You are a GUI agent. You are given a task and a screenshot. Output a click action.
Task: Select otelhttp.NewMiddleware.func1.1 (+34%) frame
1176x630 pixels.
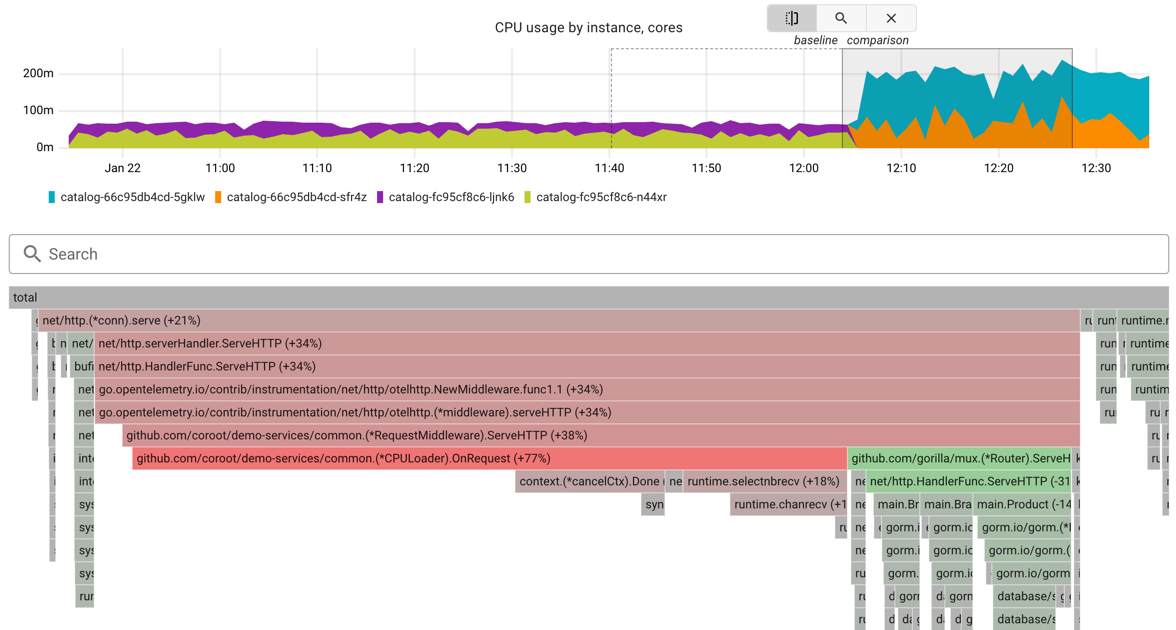tap(587, 390)
